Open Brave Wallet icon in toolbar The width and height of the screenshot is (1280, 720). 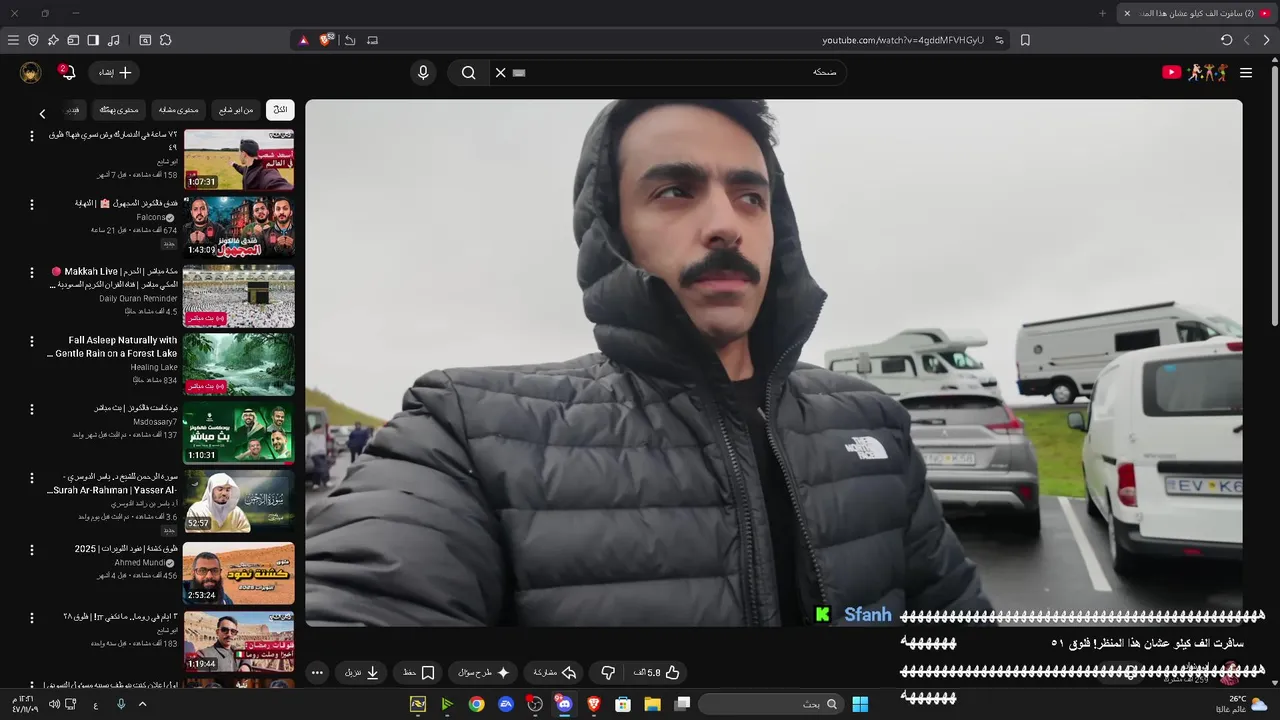[73, 40]
